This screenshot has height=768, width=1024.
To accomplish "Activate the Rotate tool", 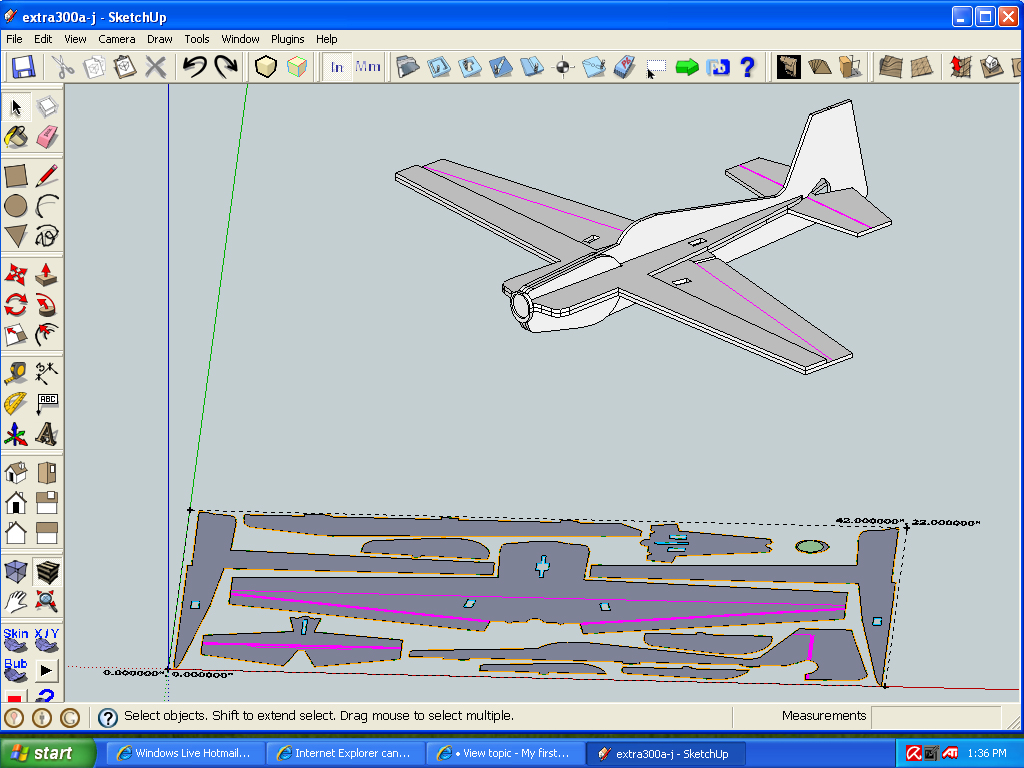I will (16, 304).
